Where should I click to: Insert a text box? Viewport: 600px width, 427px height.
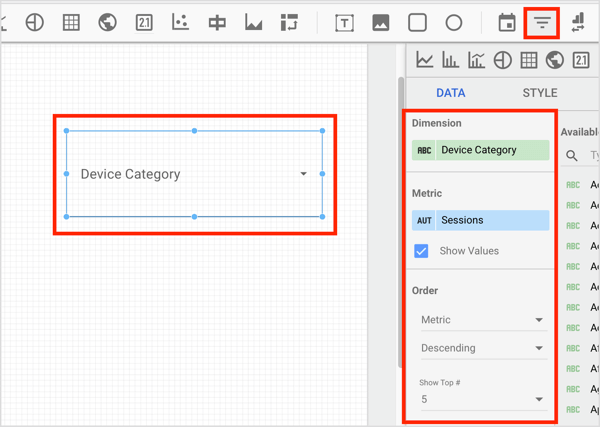pos(344,22)
